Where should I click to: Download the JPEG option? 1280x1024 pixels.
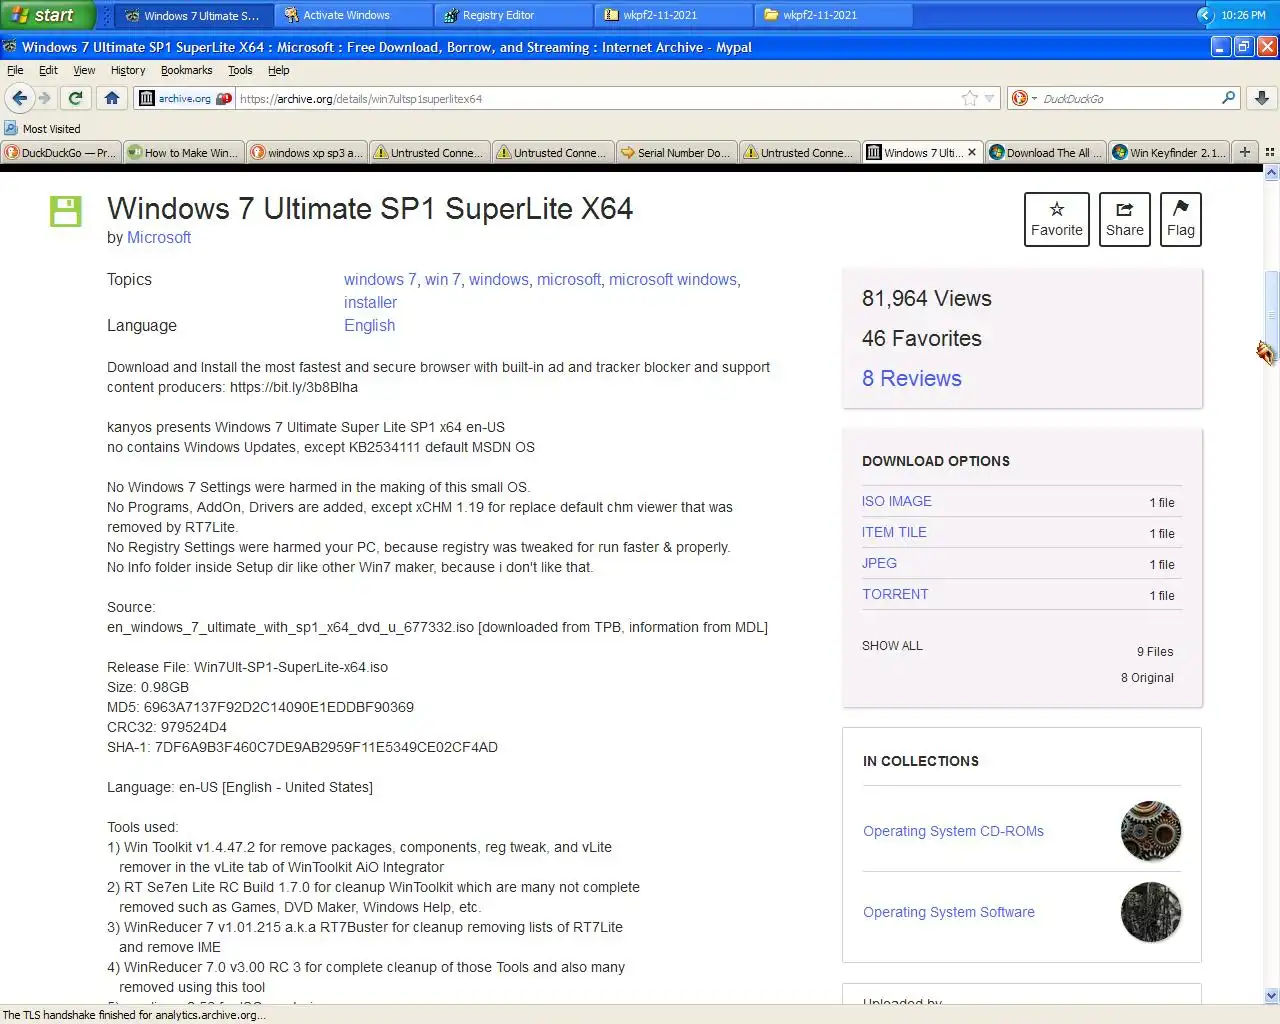click(x=879, y=563)
